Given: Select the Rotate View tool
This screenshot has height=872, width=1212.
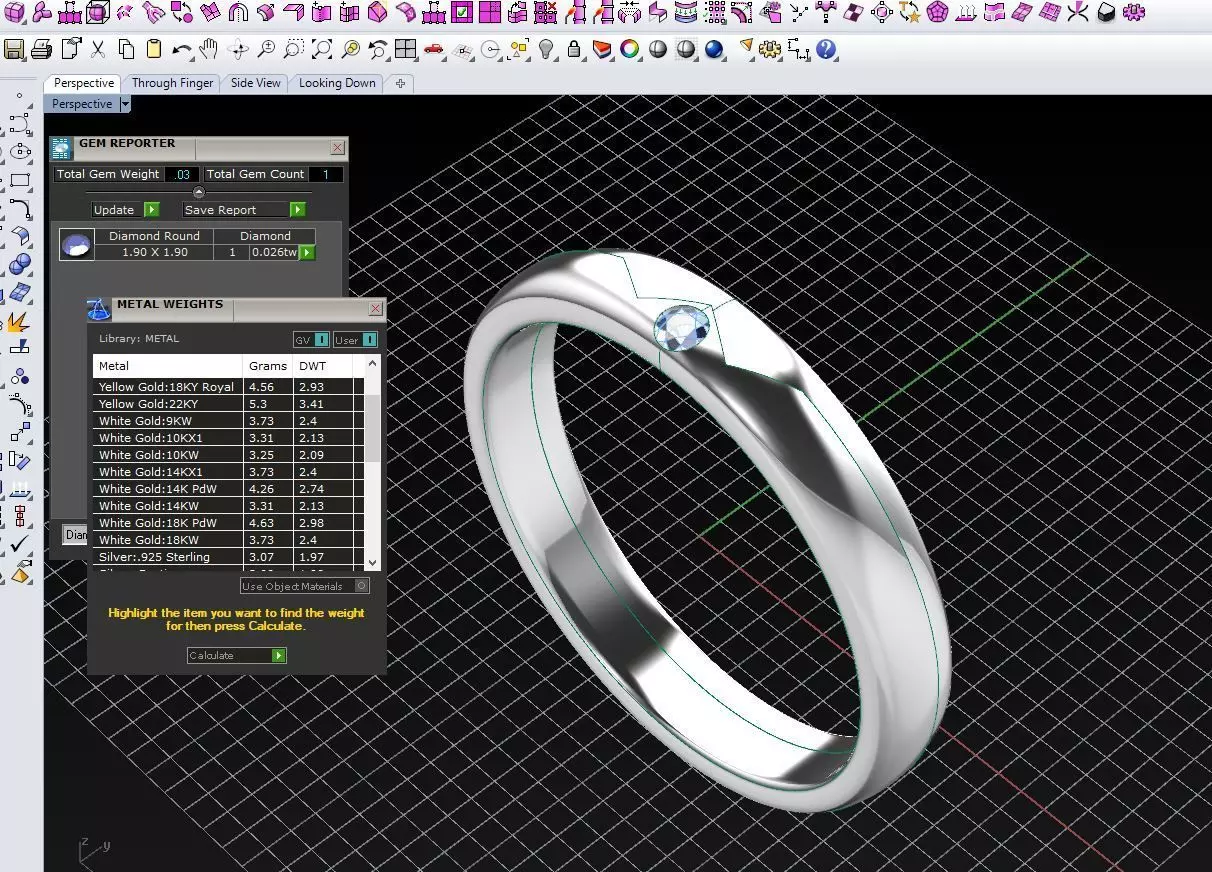Looking at the screenshot, I should [238, 49].
